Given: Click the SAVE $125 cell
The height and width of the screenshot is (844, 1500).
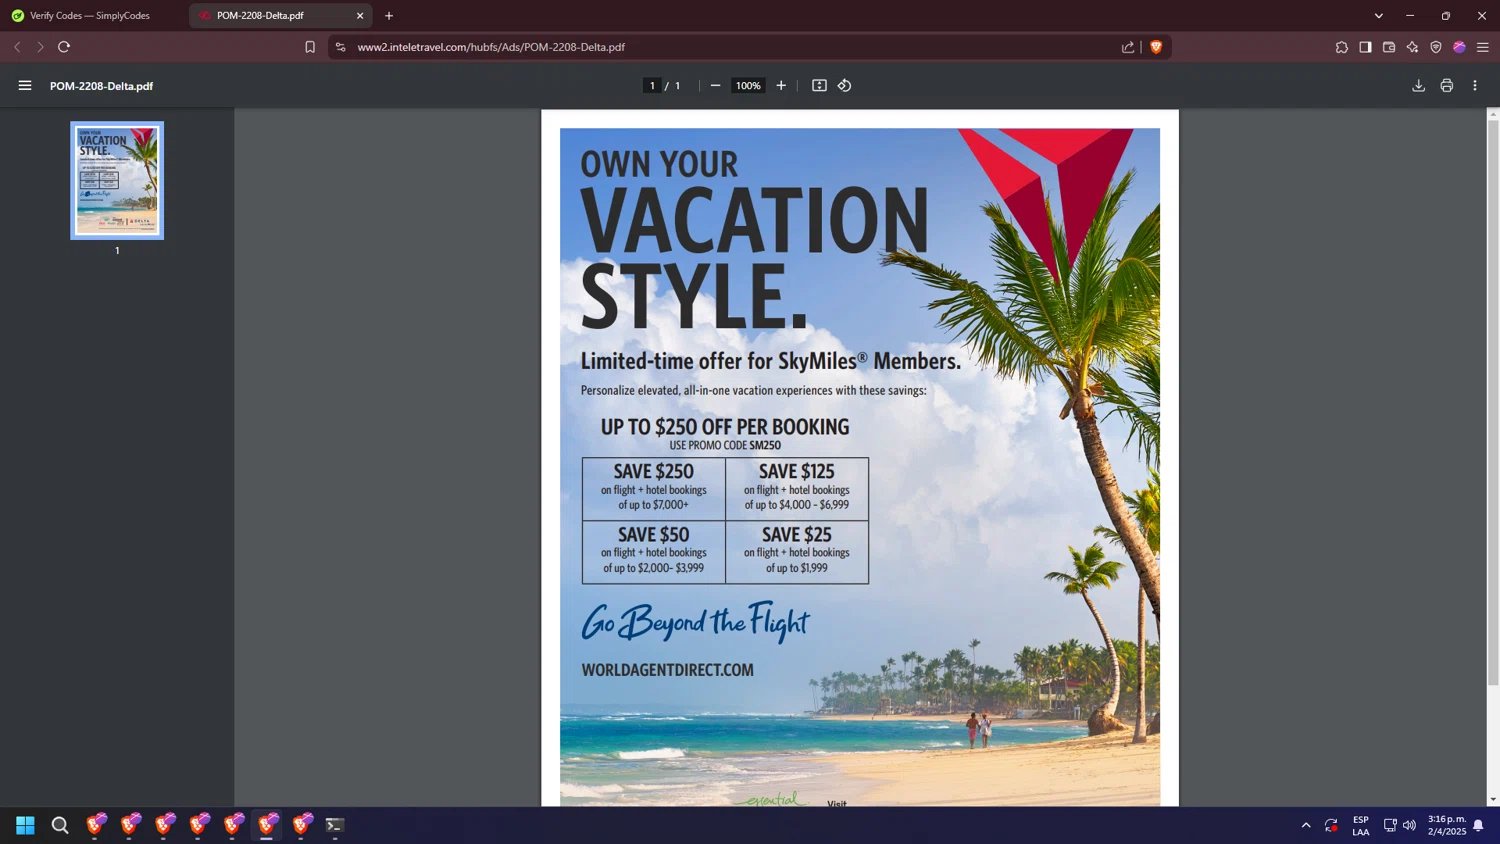Looking at the screenshot, I should pos(797,489).
